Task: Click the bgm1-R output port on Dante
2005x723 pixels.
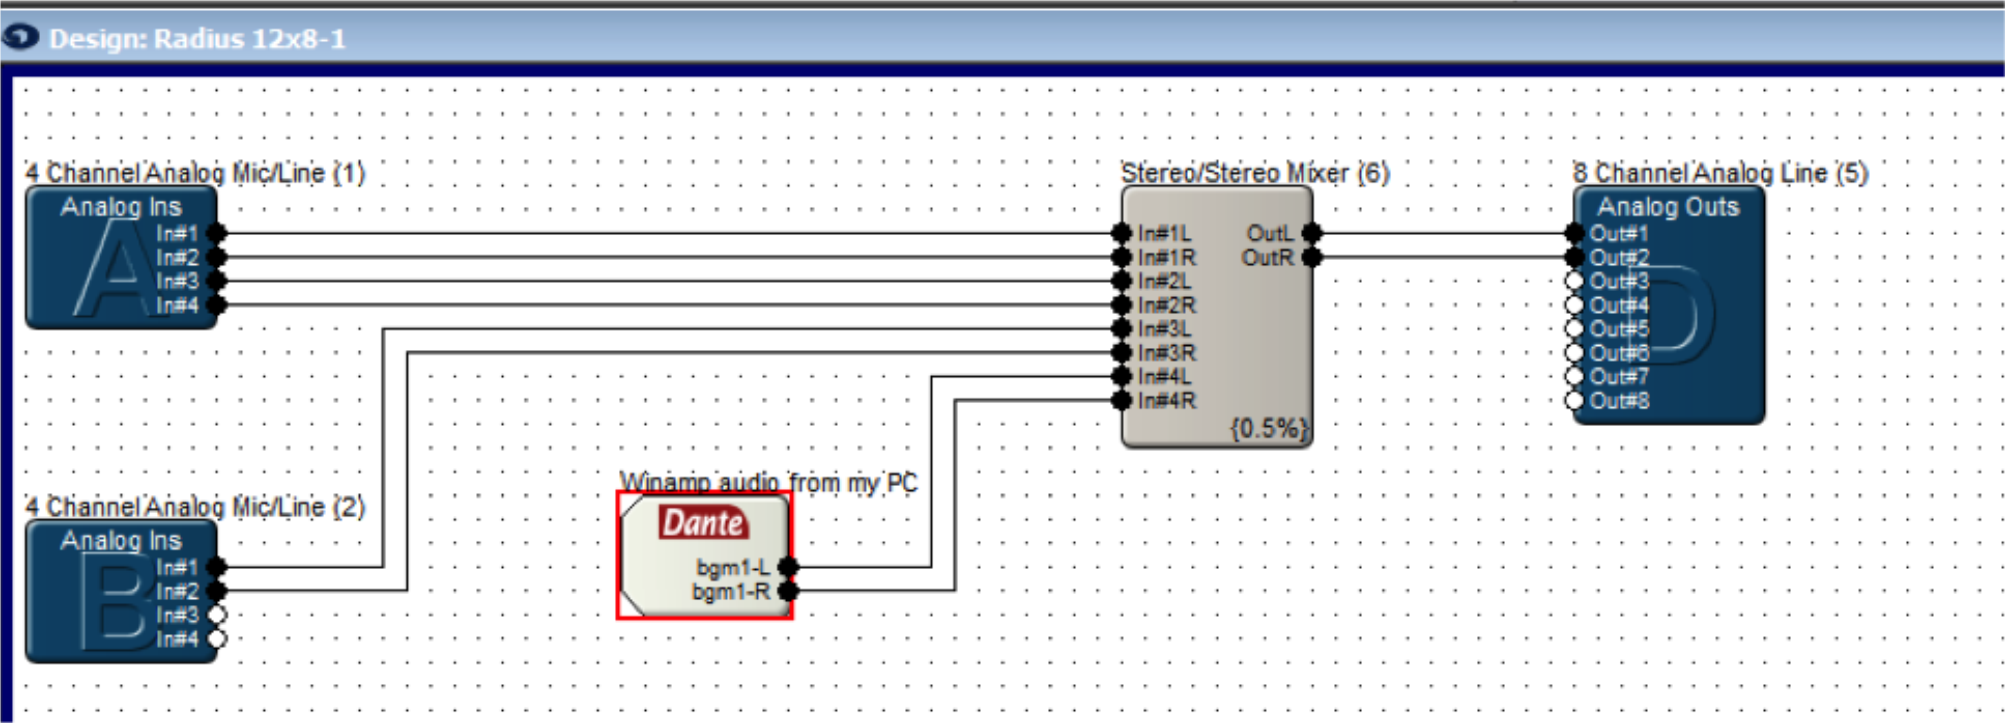Action: pyautogui.click(x=788, y=591)
